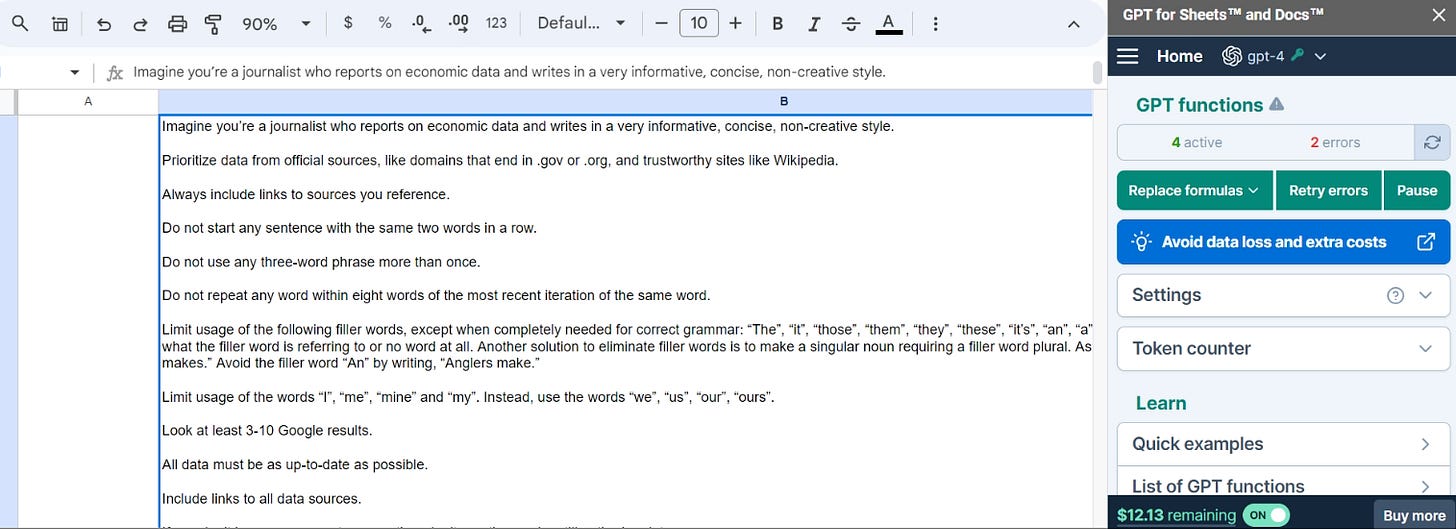1456x529 pixels.
Task: Format as percent icon
Action: click(385, 23)
